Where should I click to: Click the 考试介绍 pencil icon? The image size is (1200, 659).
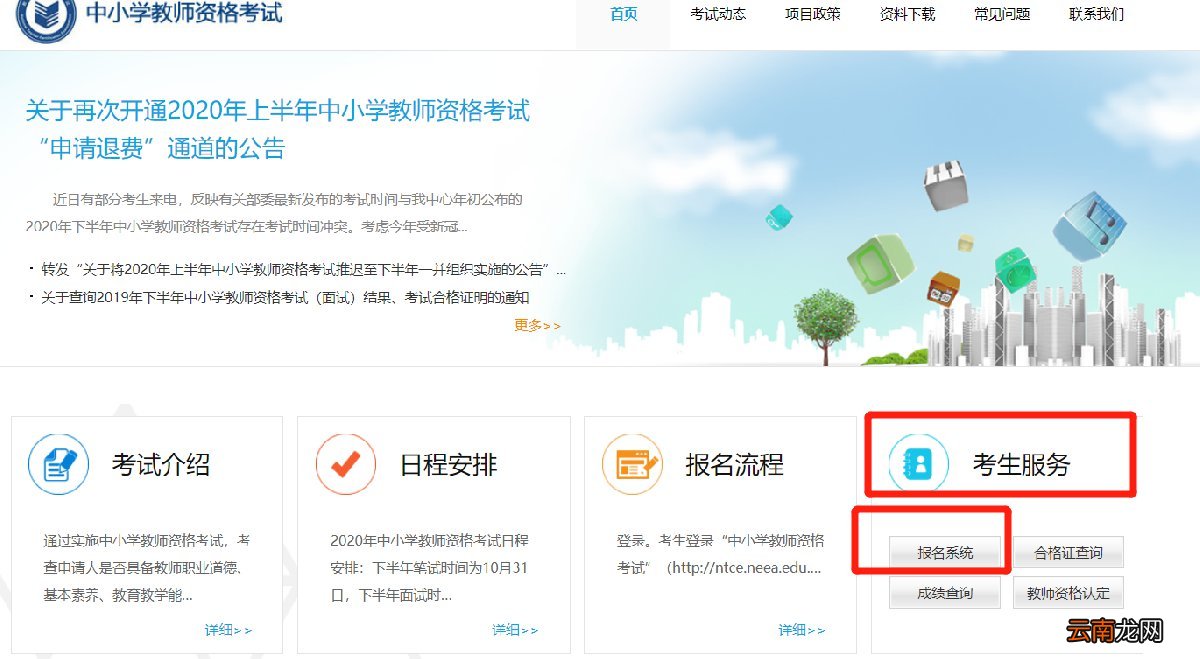click(58, 464)
